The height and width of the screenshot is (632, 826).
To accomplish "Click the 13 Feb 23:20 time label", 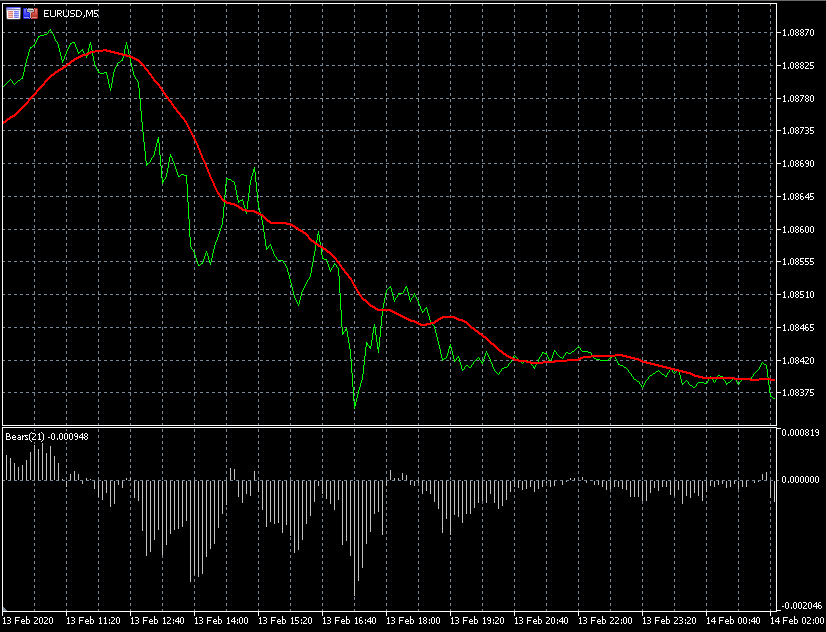I will point(669,621).
